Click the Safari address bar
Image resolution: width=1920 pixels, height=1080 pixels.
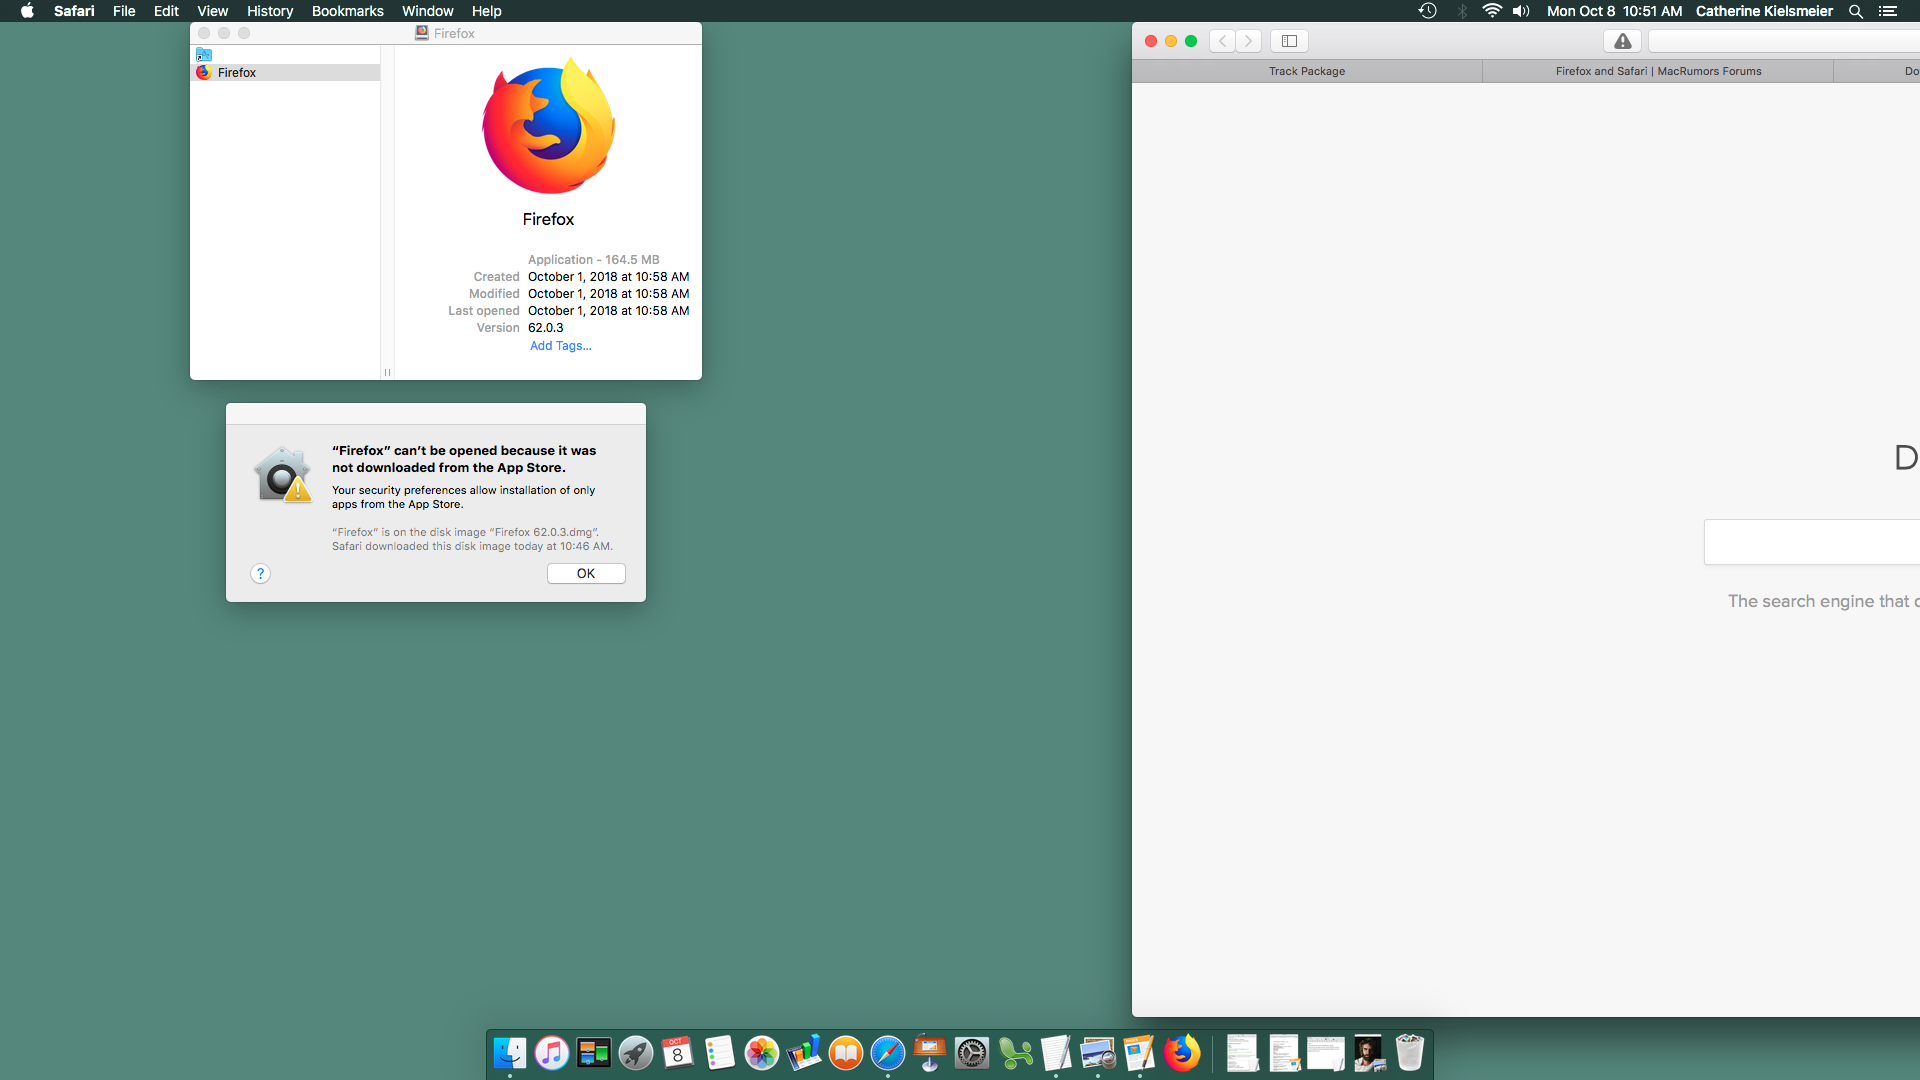point(1784,41)
